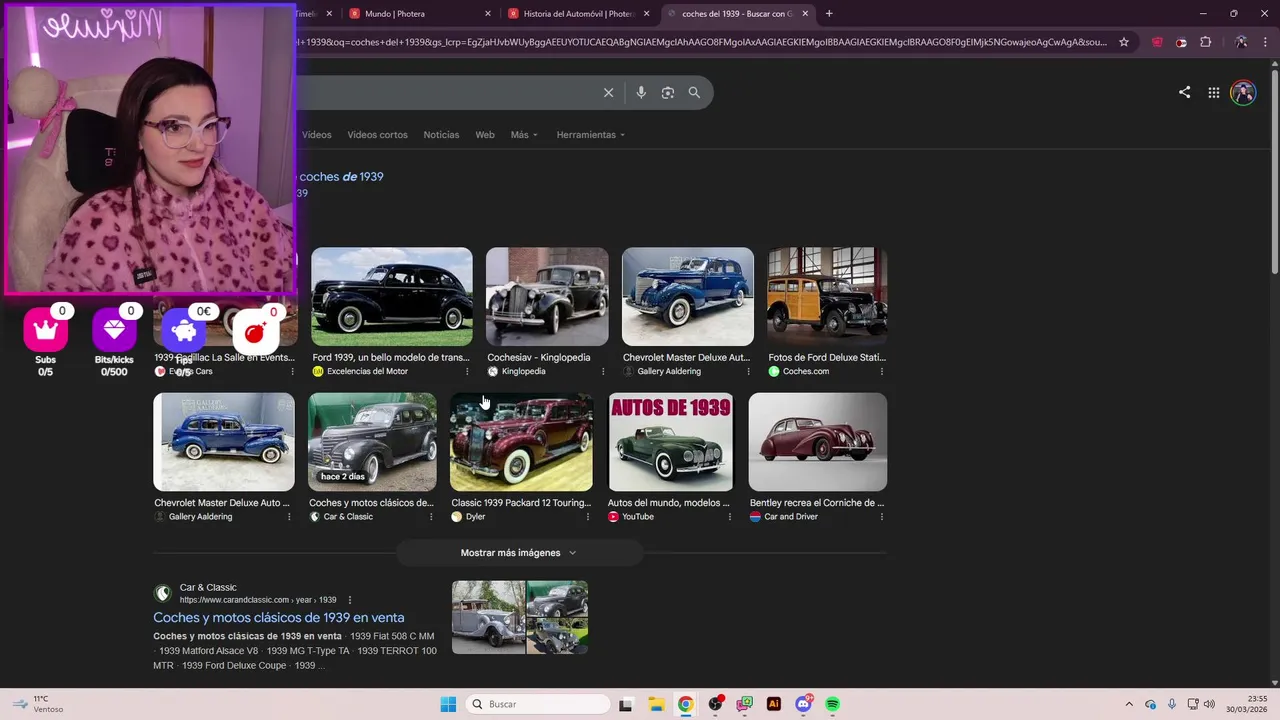Open the Bentley Corniche red car thumbnail

coord(818,442)
